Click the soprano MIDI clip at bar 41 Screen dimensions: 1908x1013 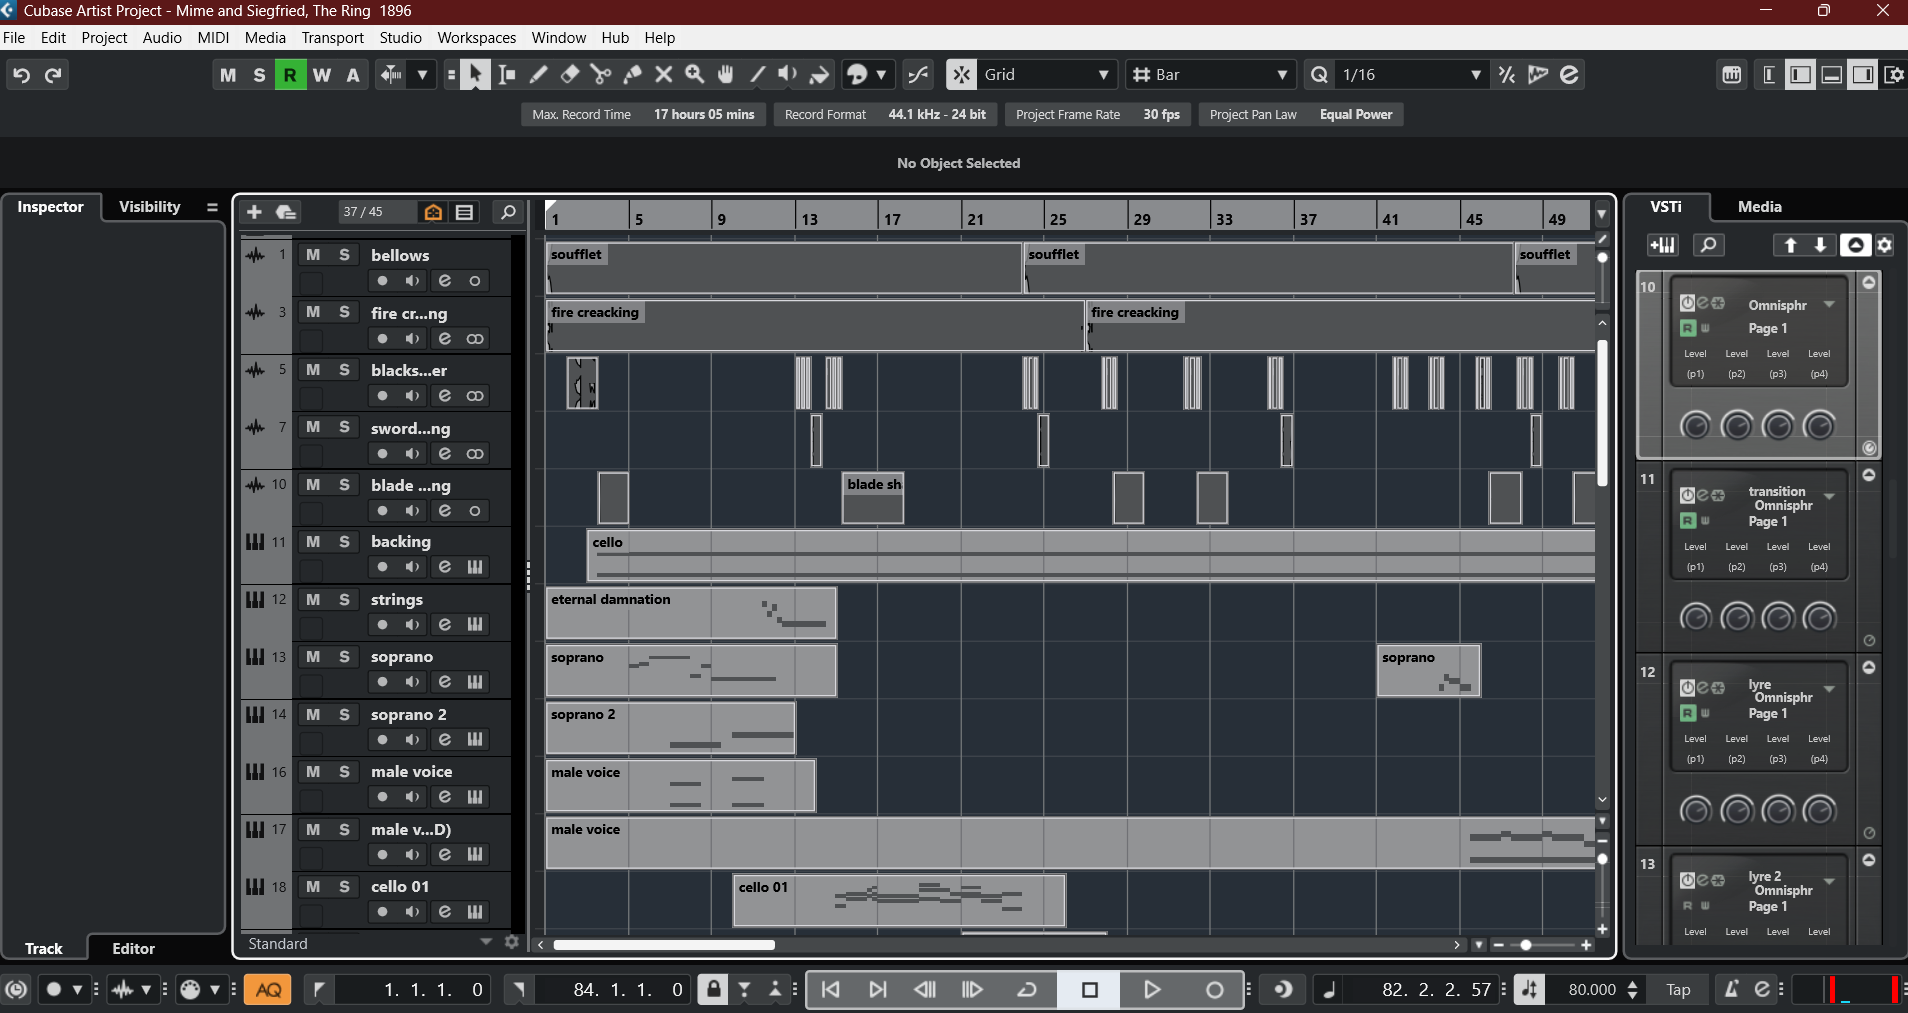tap(1428, 670)
